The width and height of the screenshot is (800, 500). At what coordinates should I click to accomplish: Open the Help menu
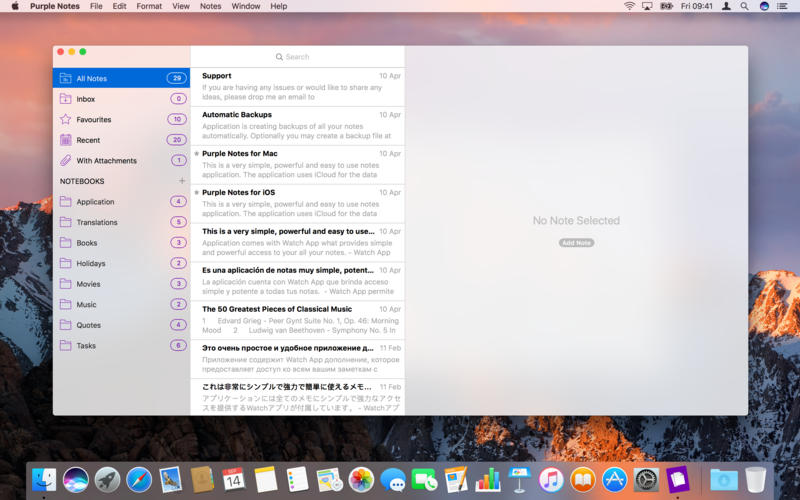click(279, 6)
